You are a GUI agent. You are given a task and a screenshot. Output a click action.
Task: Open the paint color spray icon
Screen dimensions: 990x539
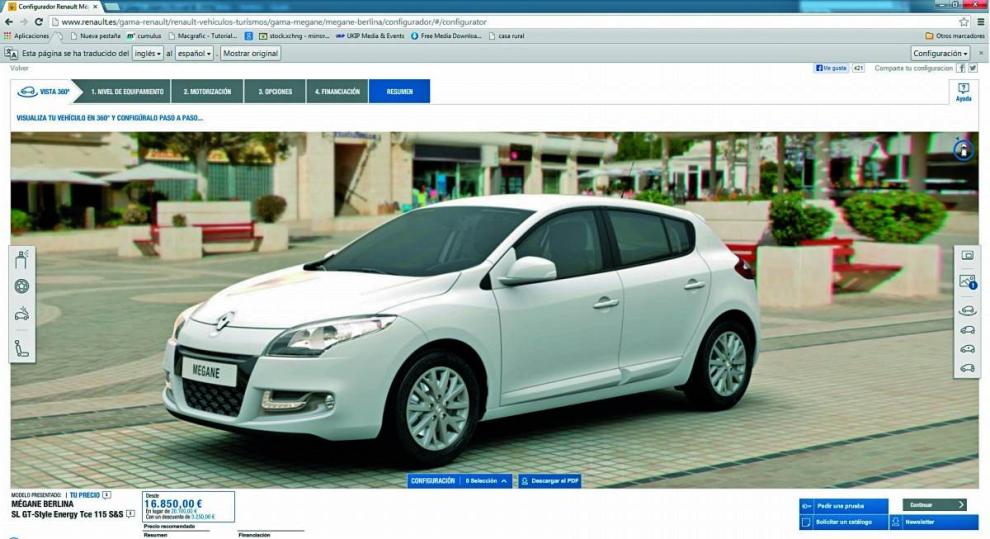[21, 259]
